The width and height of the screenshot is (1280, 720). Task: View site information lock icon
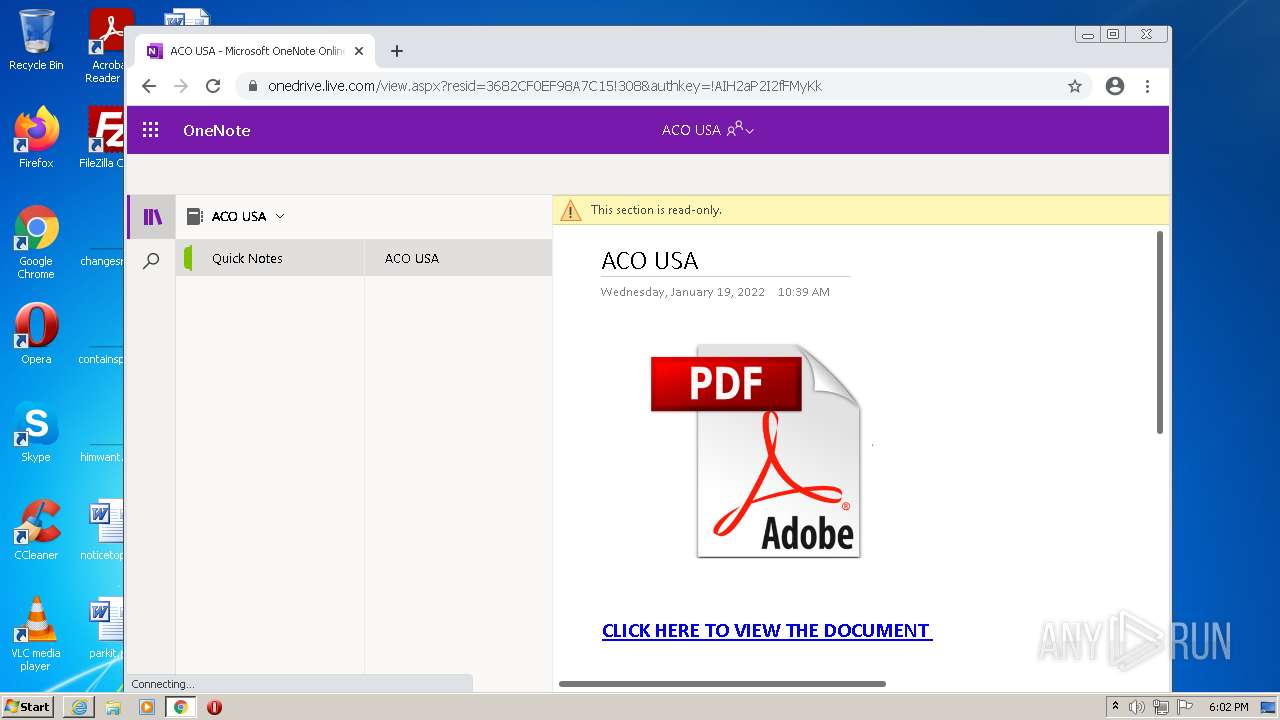point(253,86)
